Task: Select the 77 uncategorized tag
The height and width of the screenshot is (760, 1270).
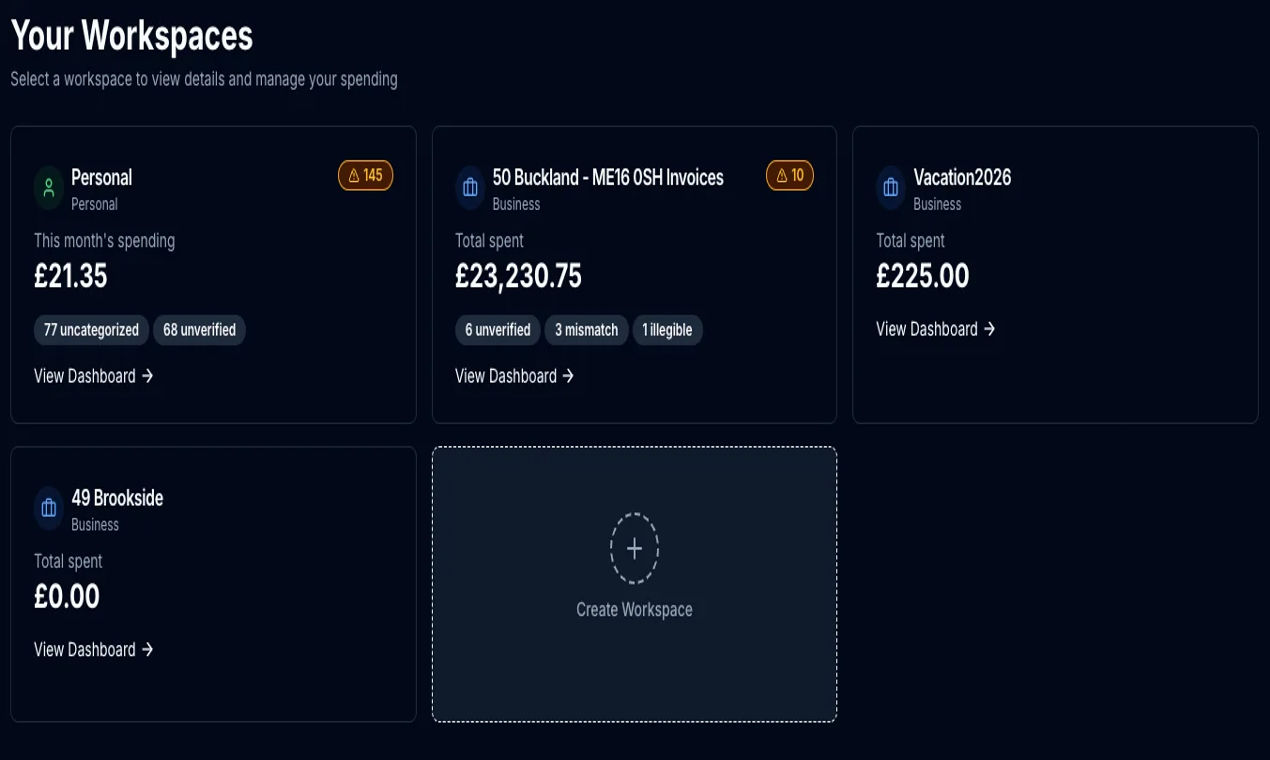Action: pyautogui.click(x=91, y=330)
